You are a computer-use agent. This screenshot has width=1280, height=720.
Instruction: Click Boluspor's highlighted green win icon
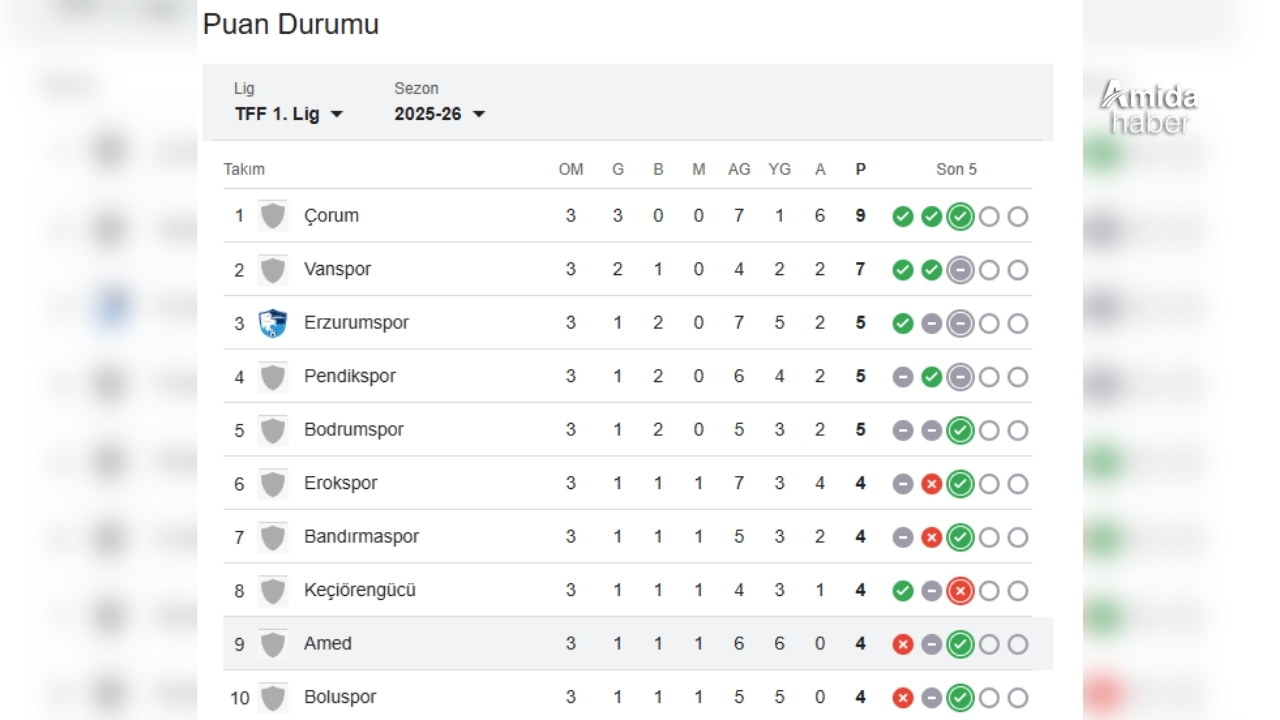(x=960, y=698)
